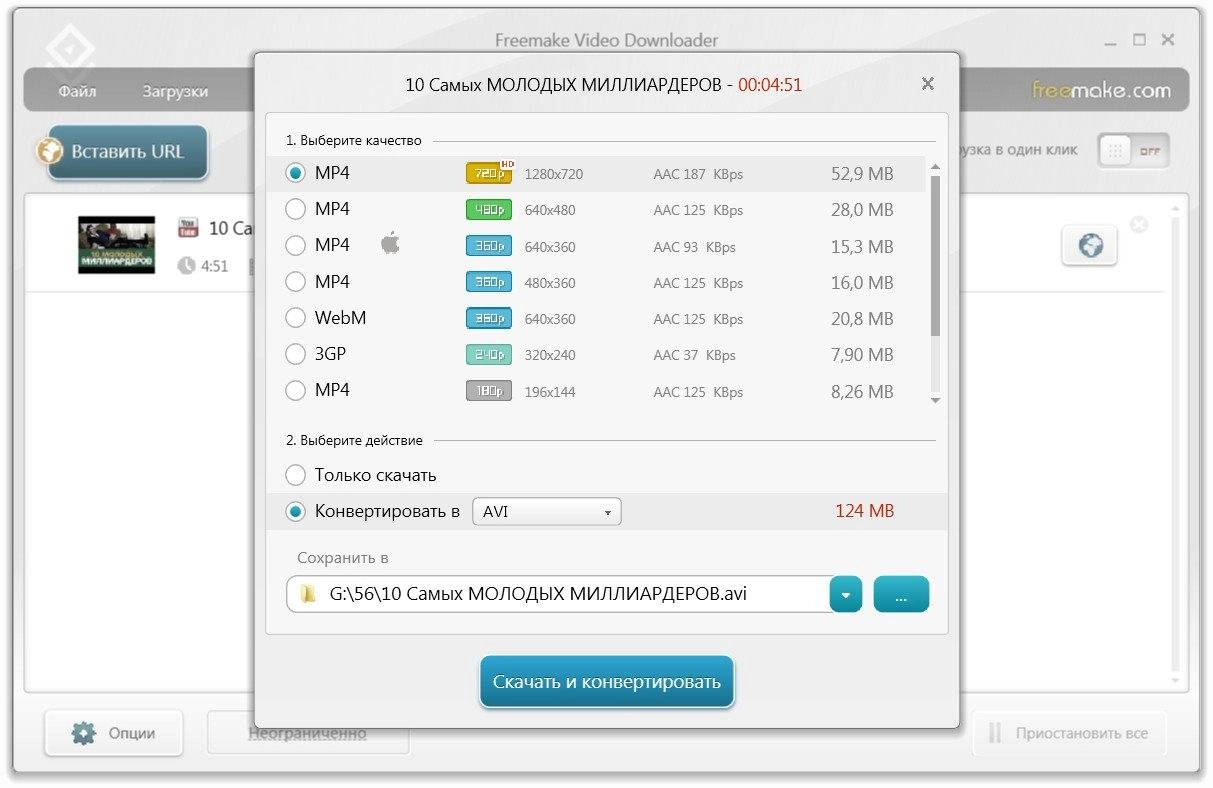Click the Apple logo icon on MP4 row
The height and width of the screenshot is (788, 1213).
(391, 244)
